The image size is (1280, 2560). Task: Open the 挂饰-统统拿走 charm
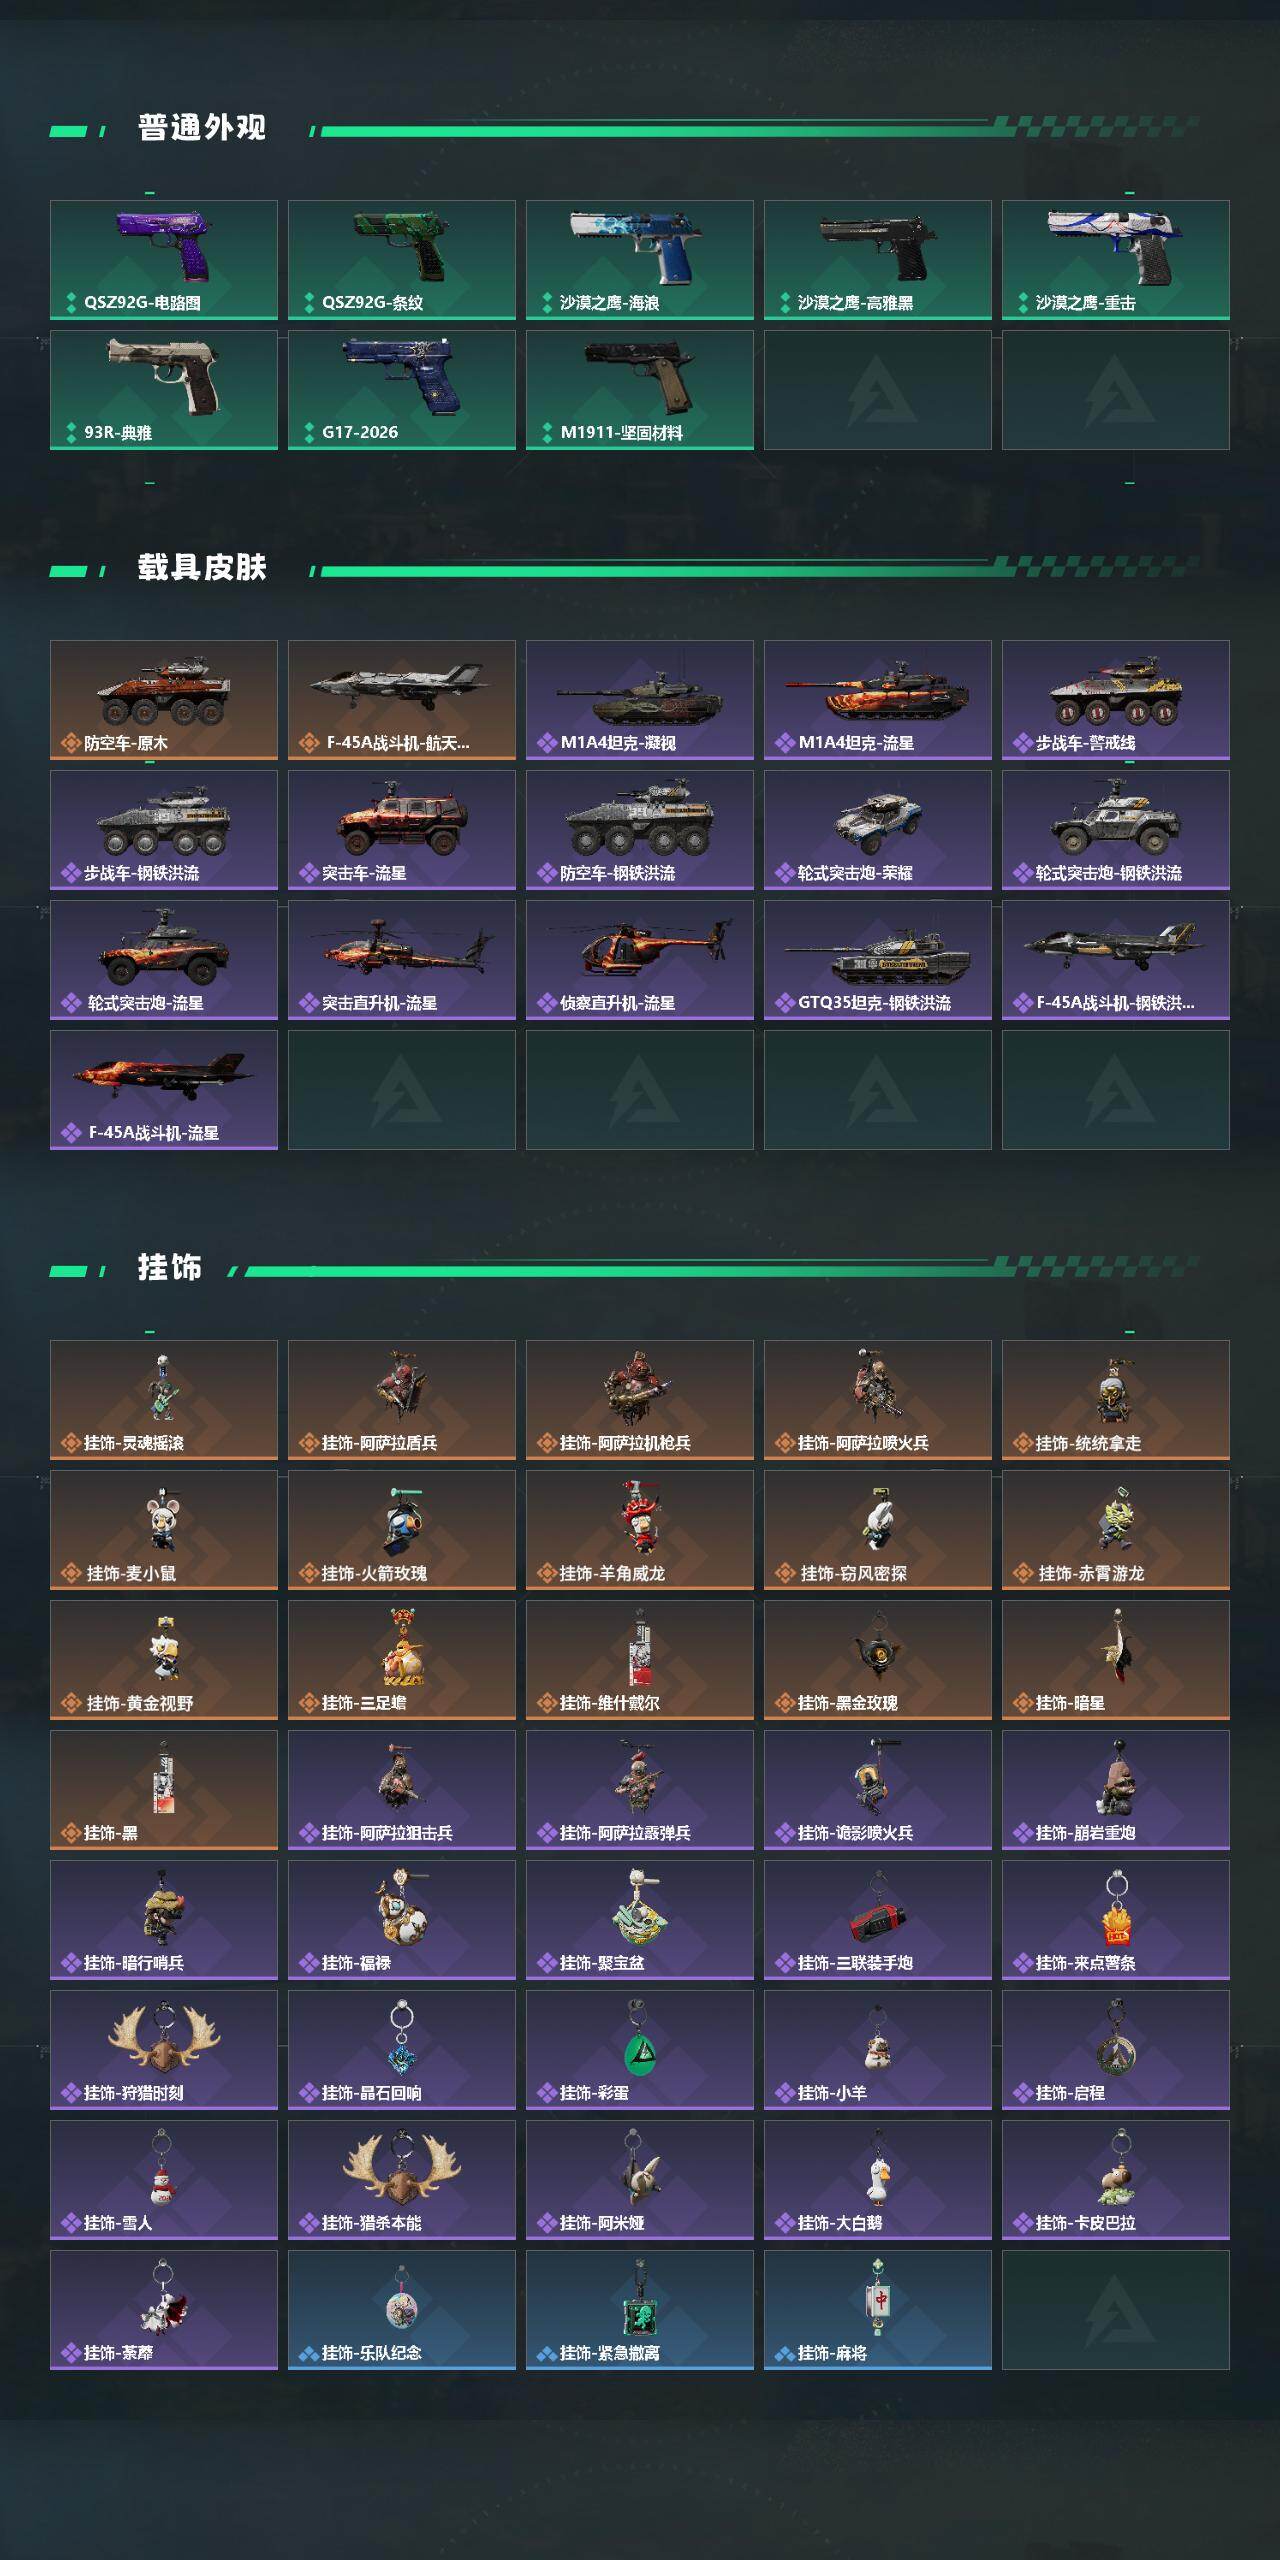pyautogui.click(x=1116, y=1400)
